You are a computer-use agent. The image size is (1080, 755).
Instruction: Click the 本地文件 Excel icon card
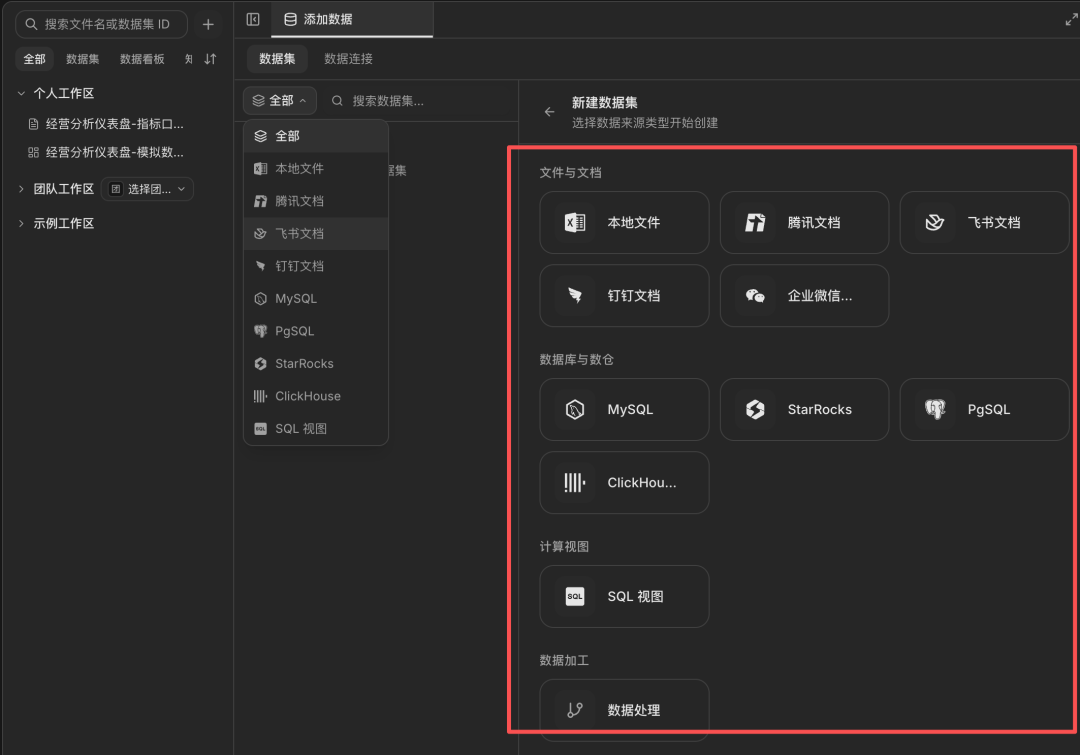point(574,223)
